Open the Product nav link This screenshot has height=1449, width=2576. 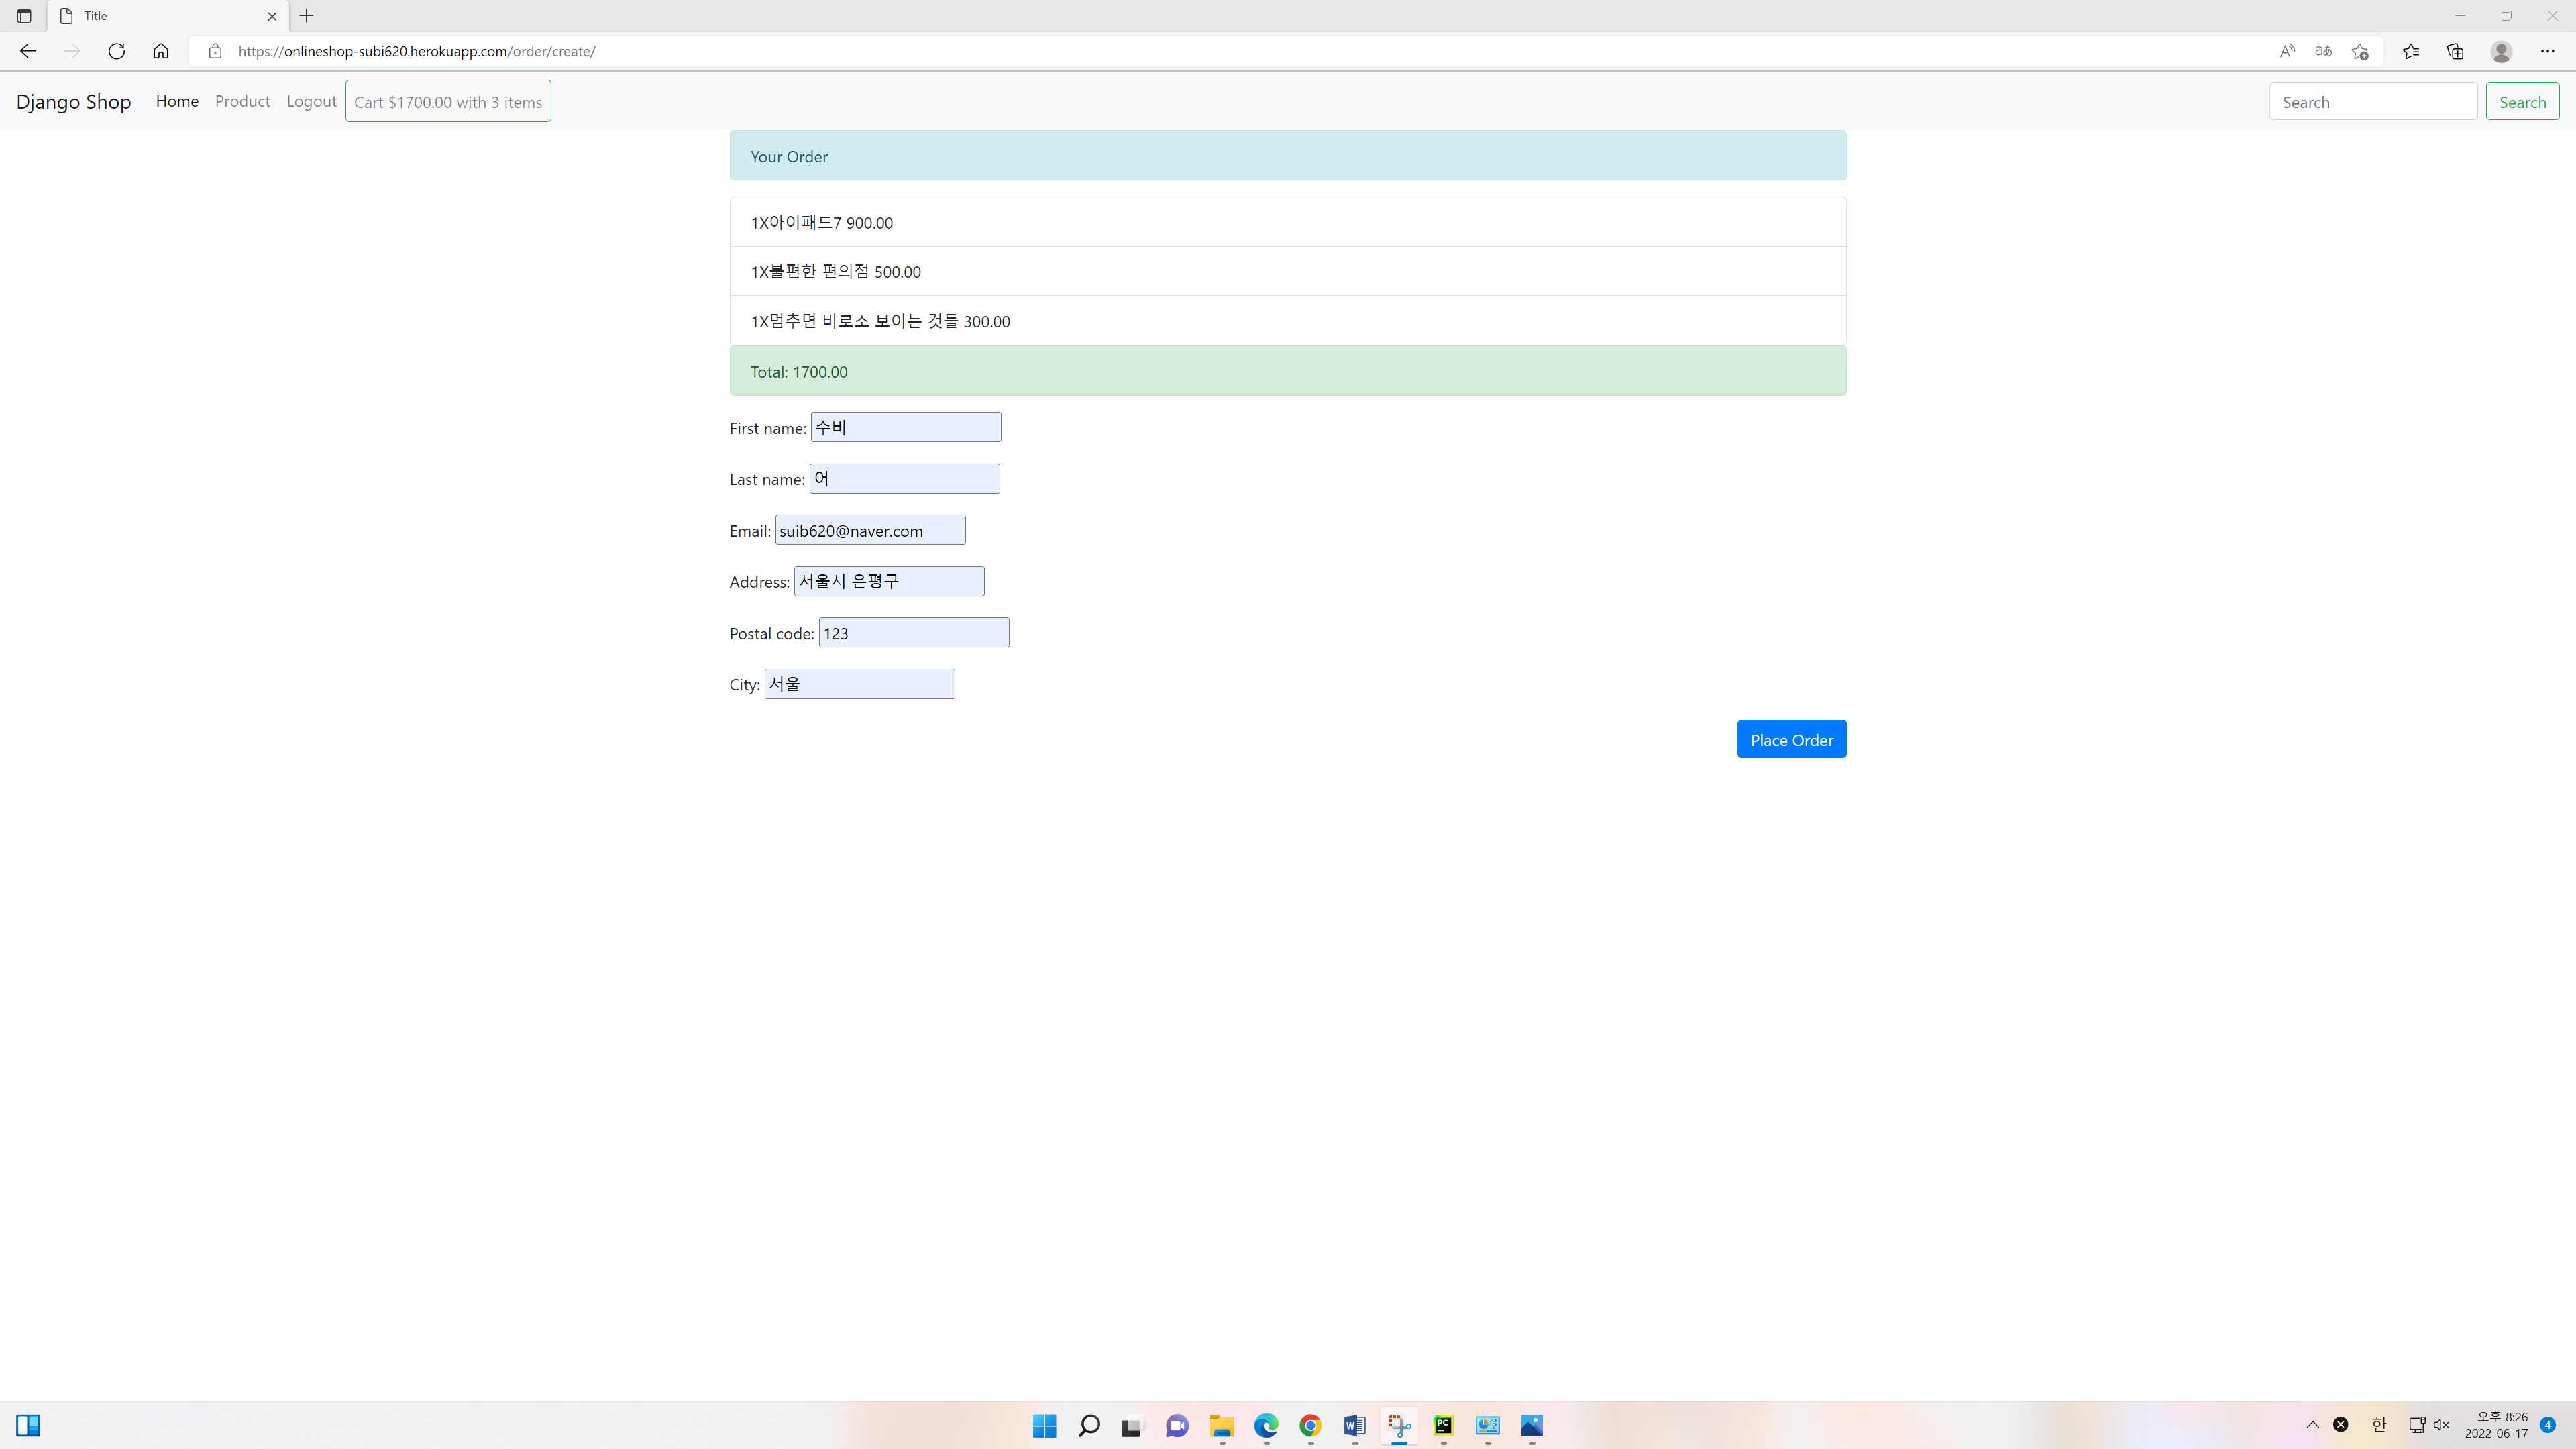point(242,101)
